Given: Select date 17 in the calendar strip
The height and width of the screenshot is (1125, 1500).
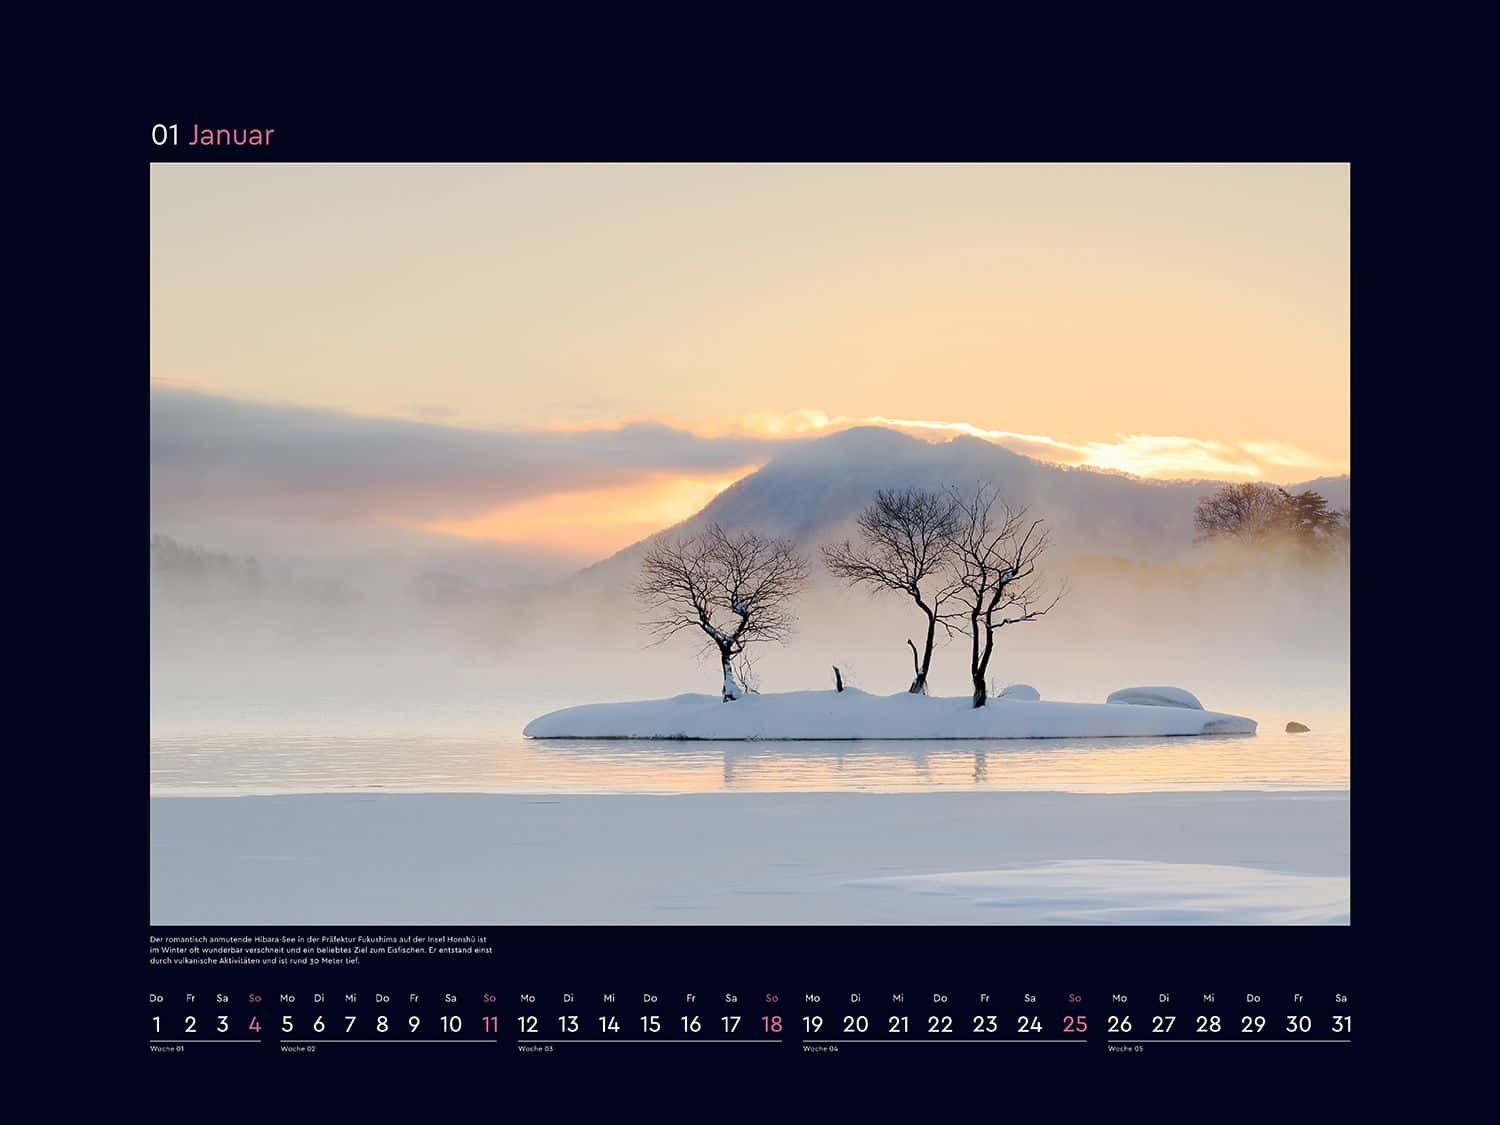Looking at the screenshot, I should tap(731, 1024).
